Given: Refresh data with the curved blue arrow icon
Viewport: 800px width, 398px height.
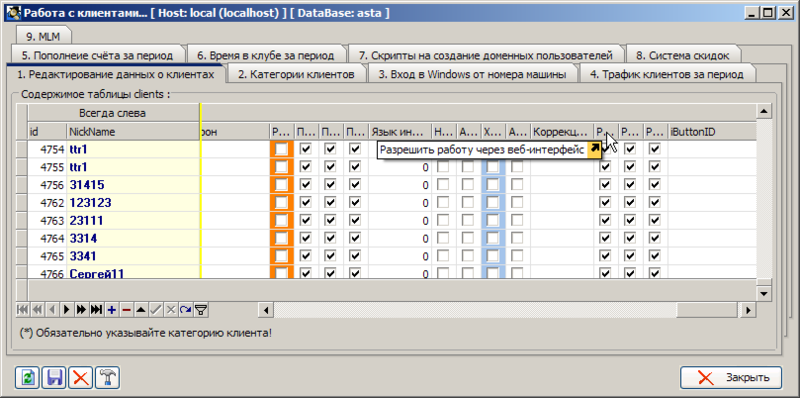Looking at the screenshot, I should 186,309.
